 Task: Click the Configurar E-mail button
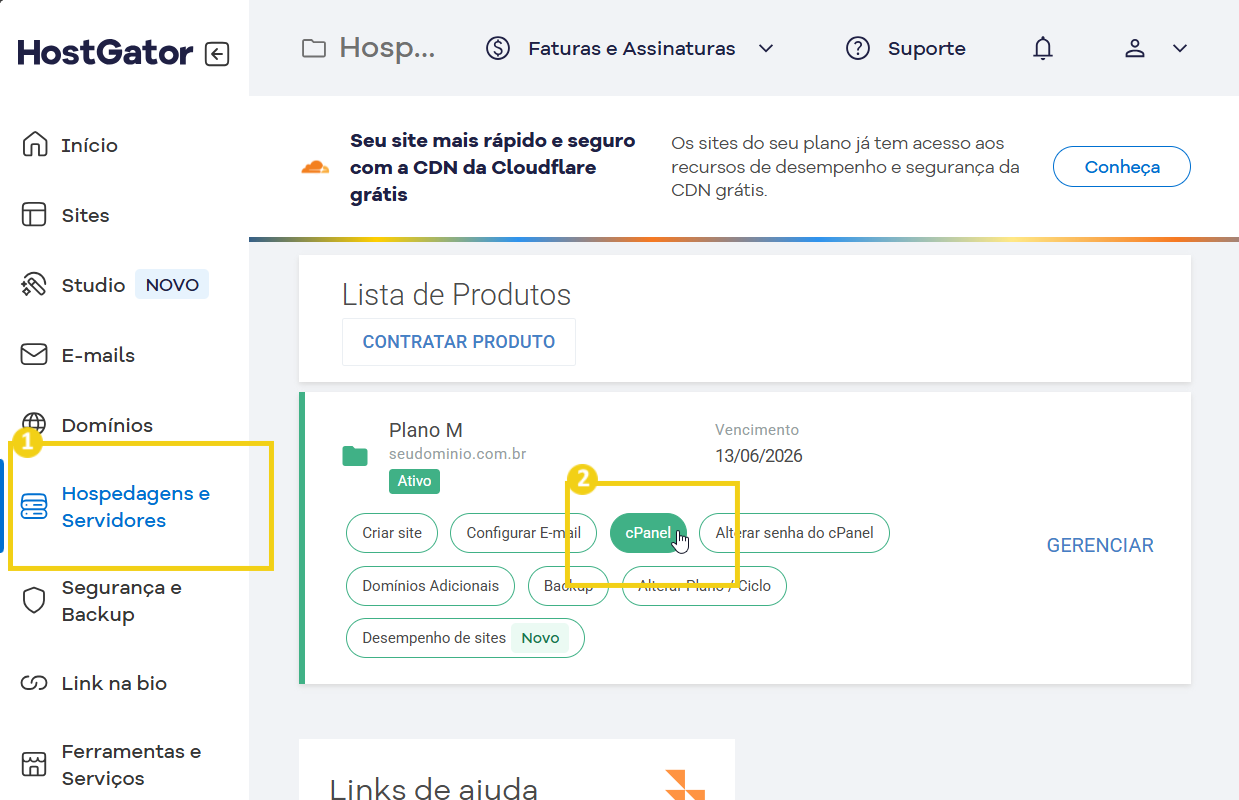[x=523, y=533]
